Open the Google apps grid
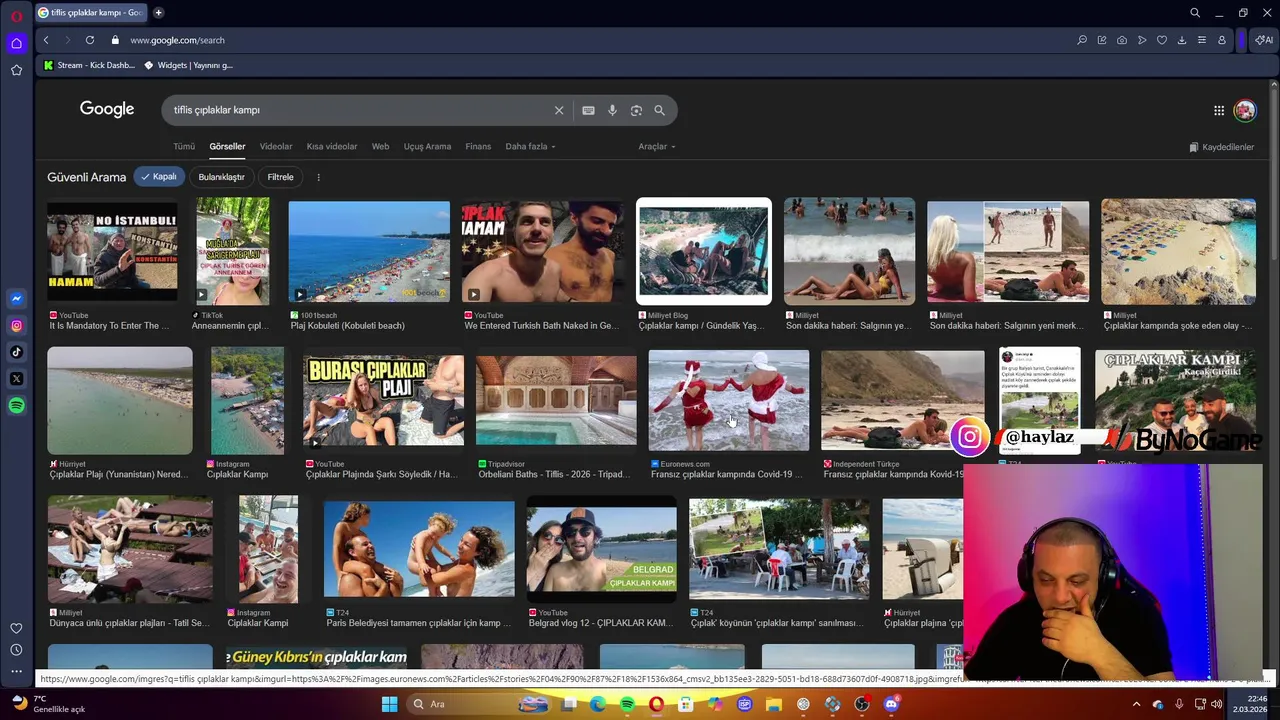The image size is (1280, 720). [1219, 111]
